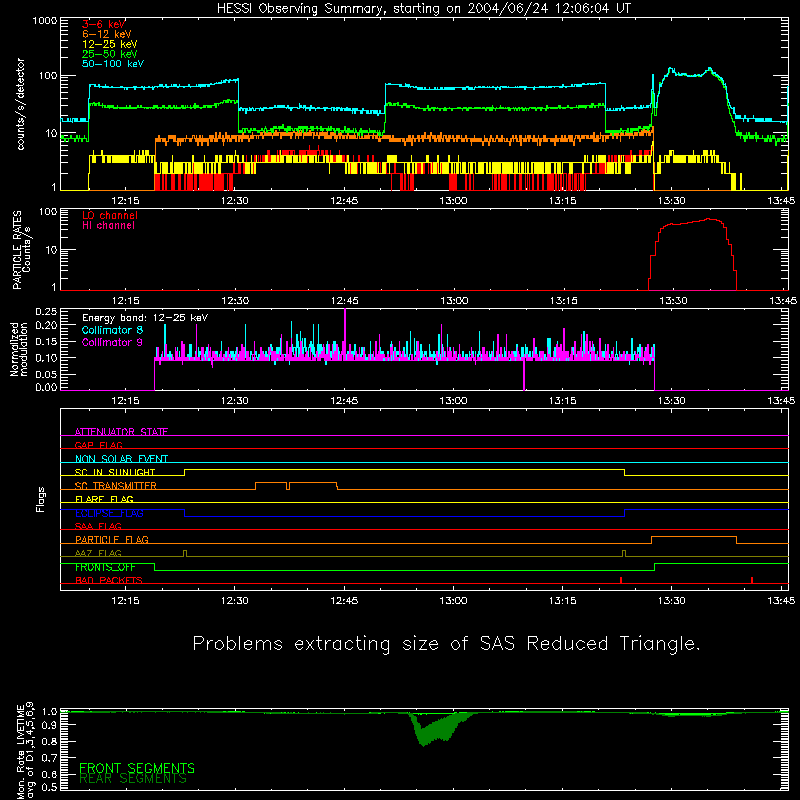This screenshot has height=800, width=800.
Task: Click the magenta Collimator 9 spike at 12:45
Action: [345, 332]
